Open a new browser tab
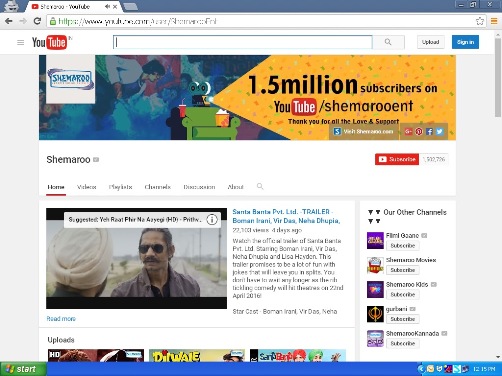The image size is (502, 376). point(130,6)
